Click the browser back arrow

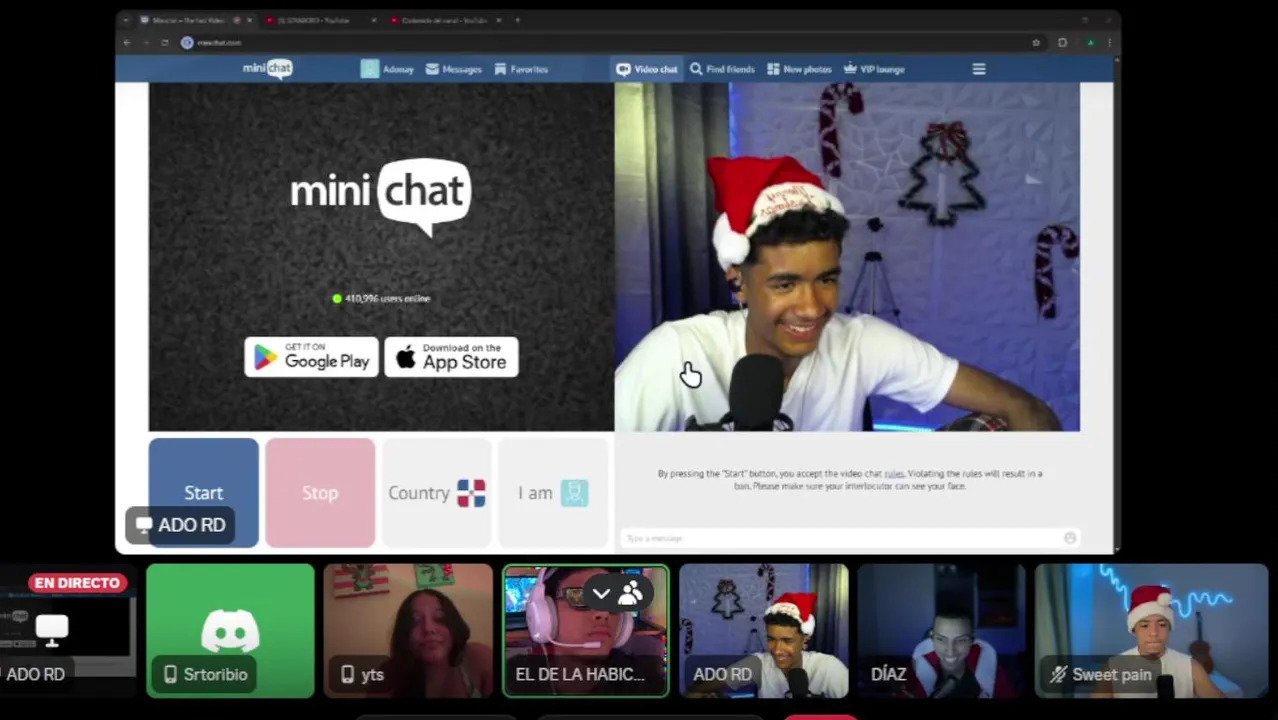[127, 43]
